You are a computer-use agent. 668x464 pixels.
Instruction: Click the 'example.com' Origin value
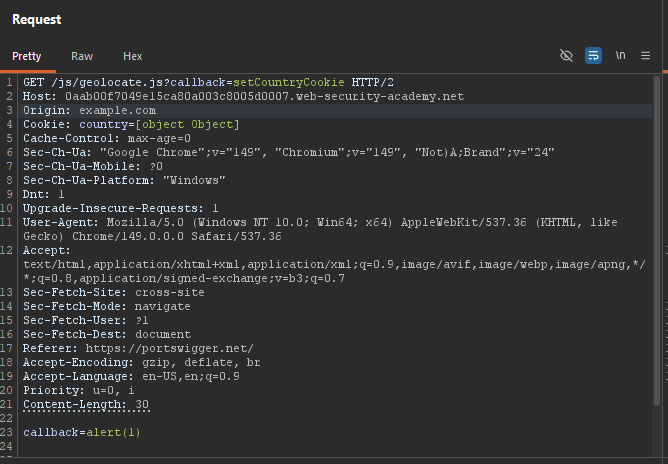(118, 110)
